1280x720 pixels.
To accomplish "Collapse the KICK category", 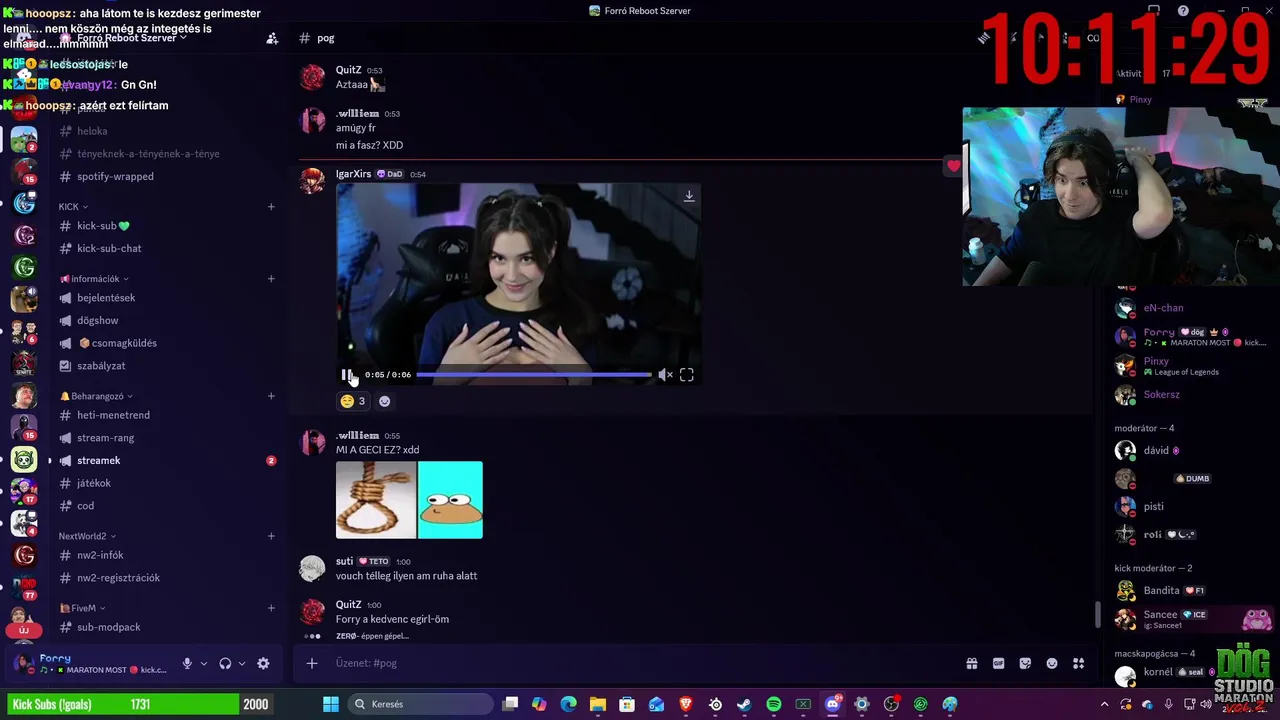I will coord(73,206).
